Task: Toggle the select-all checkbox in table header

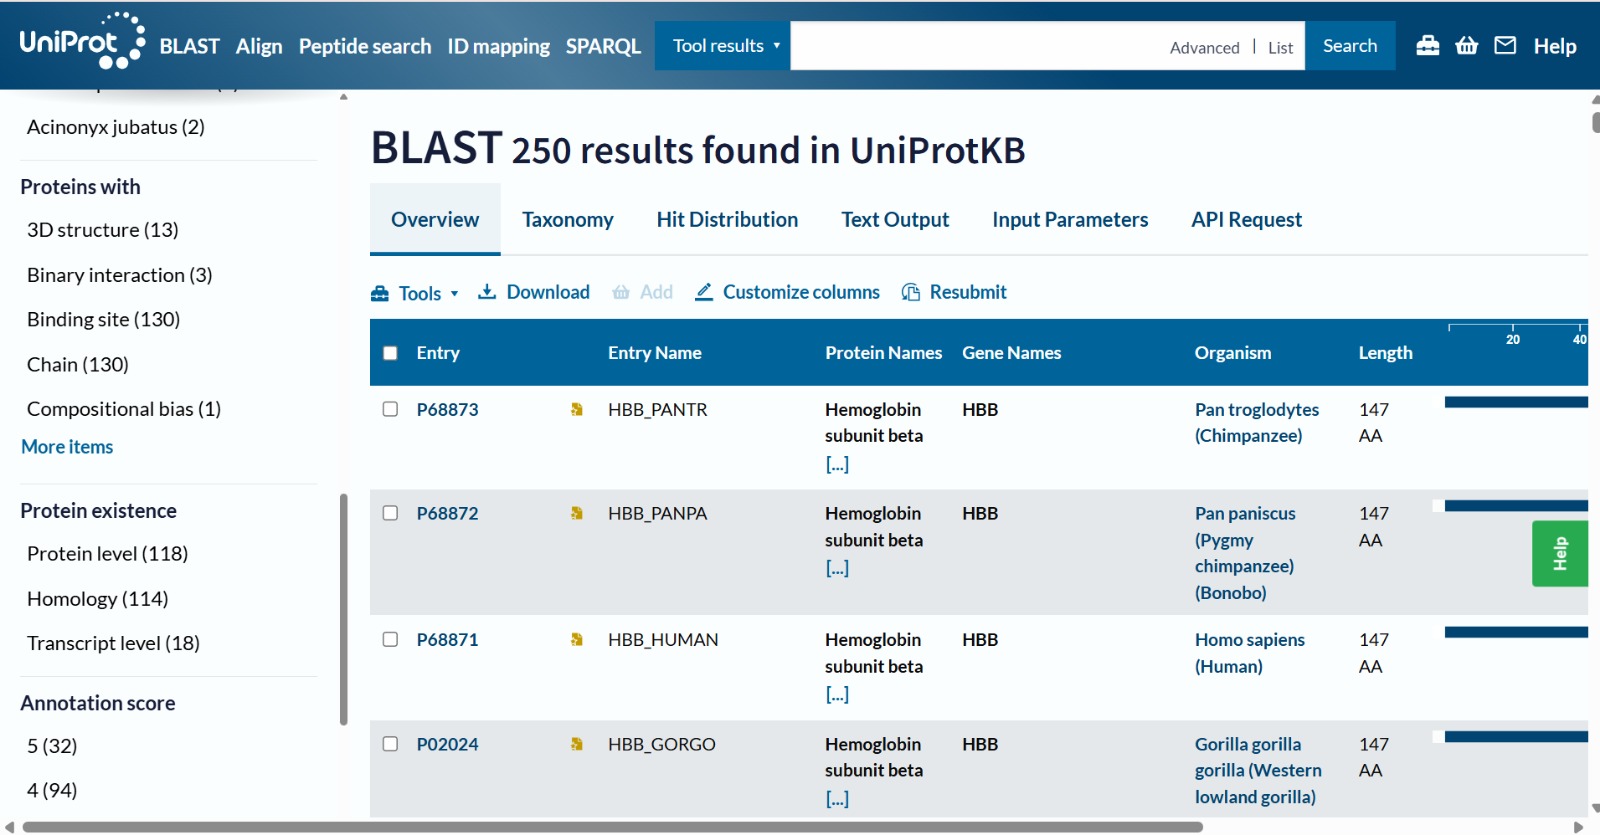Action: pyautogui.click(x=390, y=353)
